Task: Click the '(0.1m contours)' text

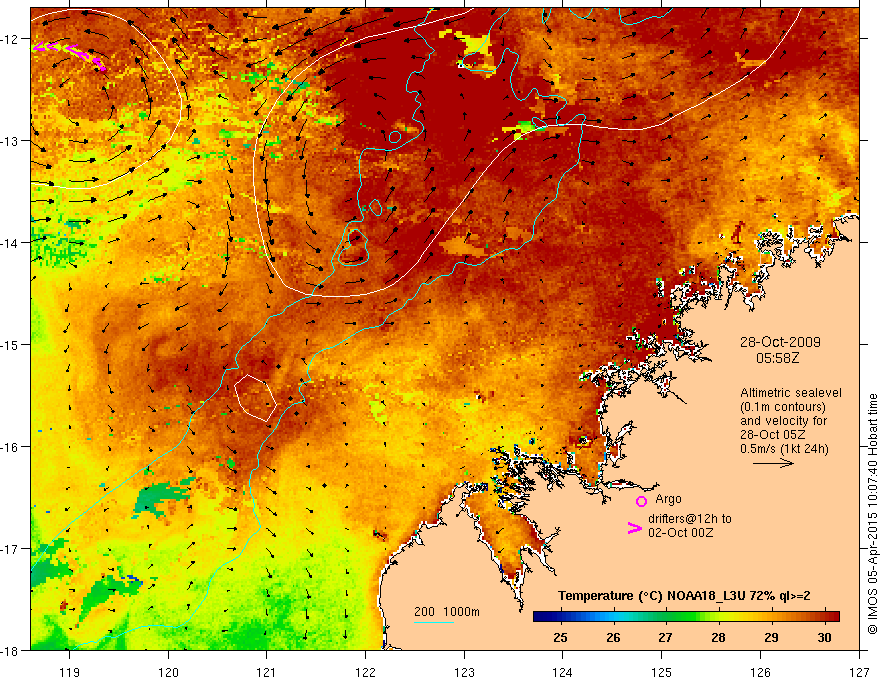Action: 783,407
